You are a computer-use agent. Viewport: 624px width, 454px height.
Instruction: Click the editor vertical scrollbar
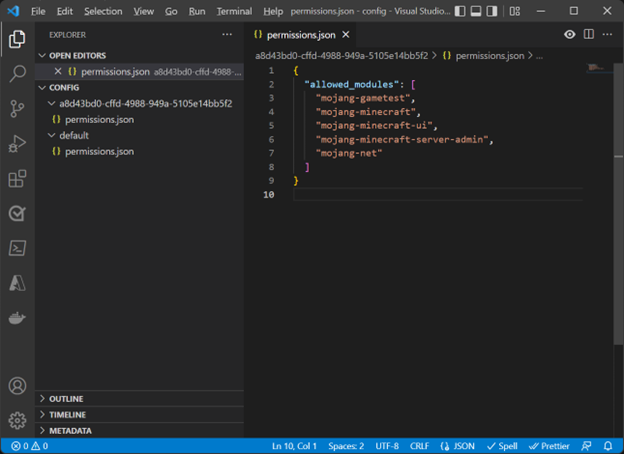618,203
